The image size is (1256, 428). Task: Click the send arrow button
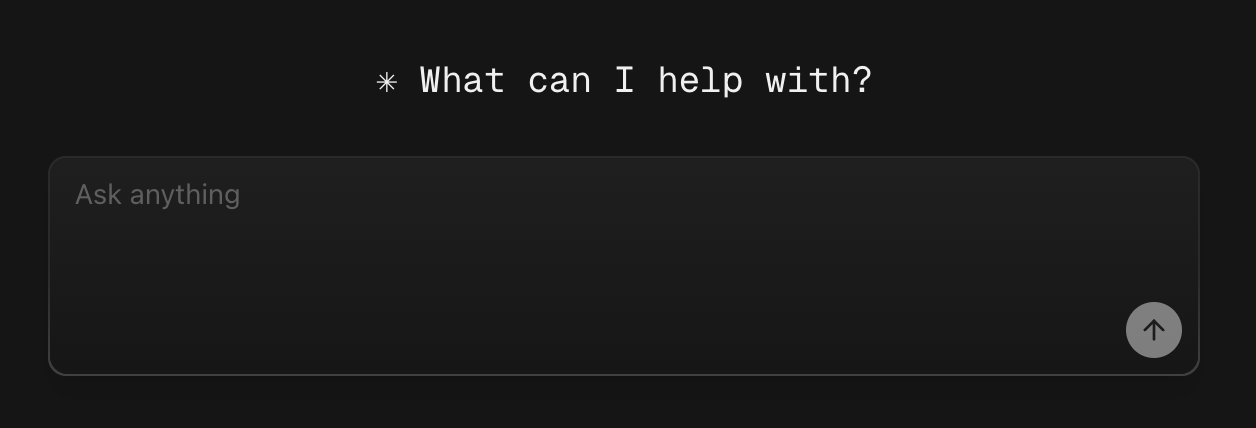click(x=1153, y=330)
